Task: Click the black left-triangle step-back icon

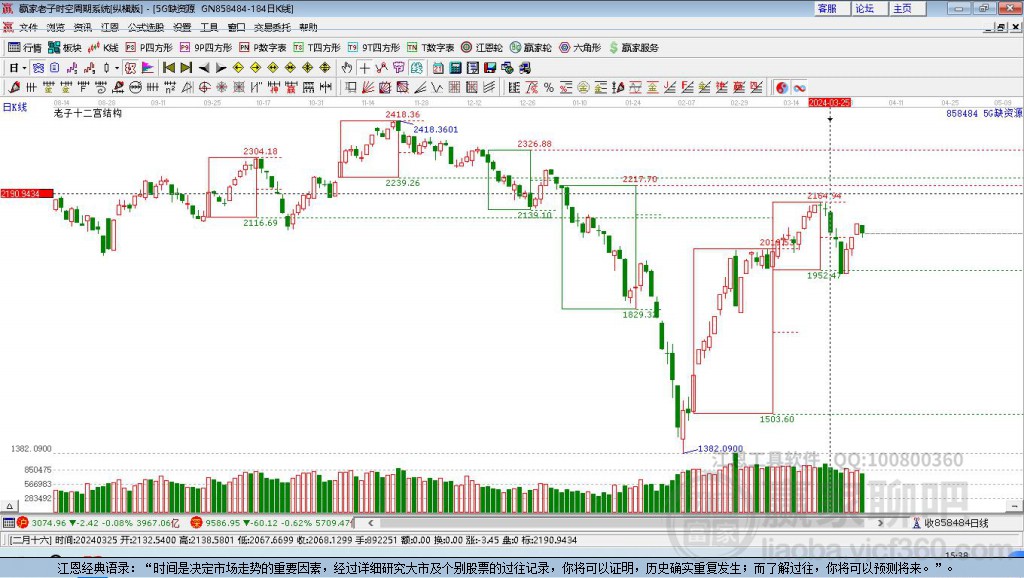Action: point(204,68)
